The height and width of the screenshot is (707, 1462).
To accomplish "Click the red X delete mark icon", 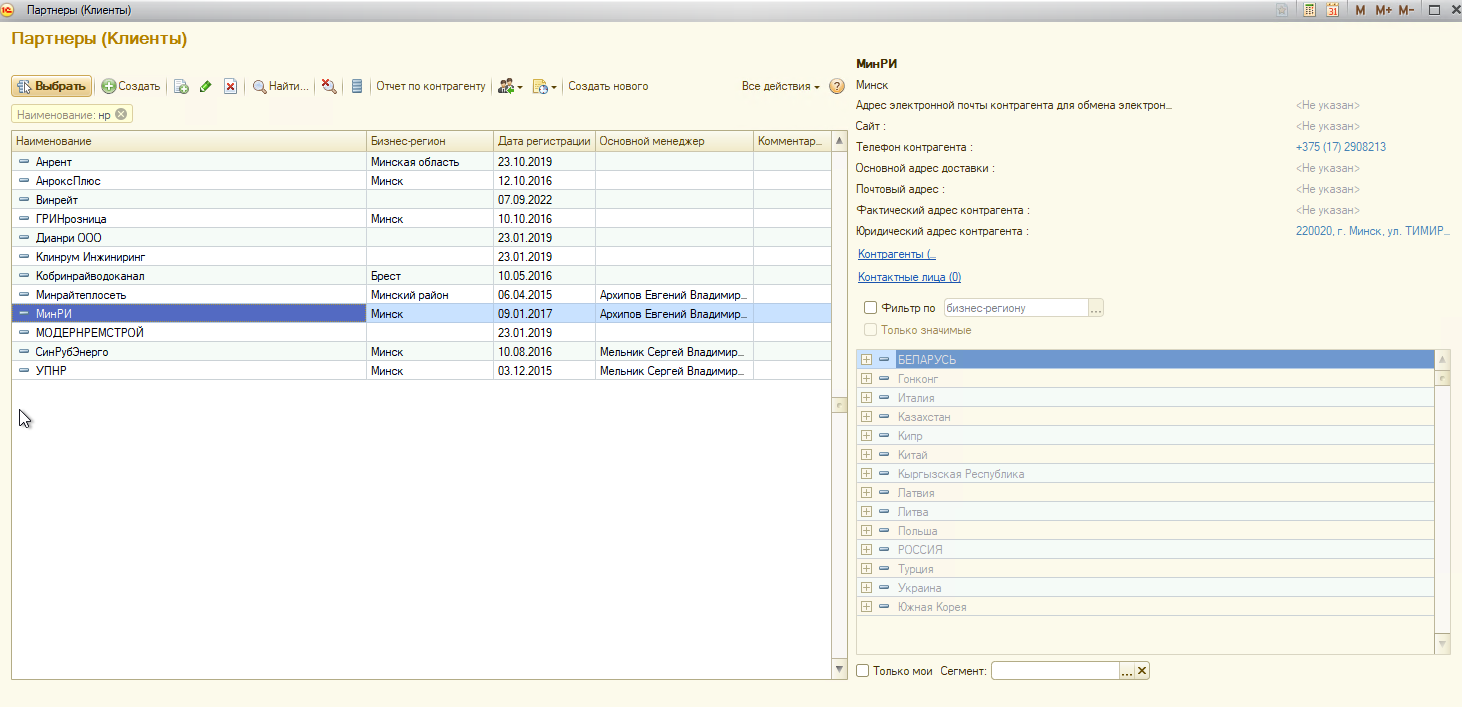I will point(230,87).
